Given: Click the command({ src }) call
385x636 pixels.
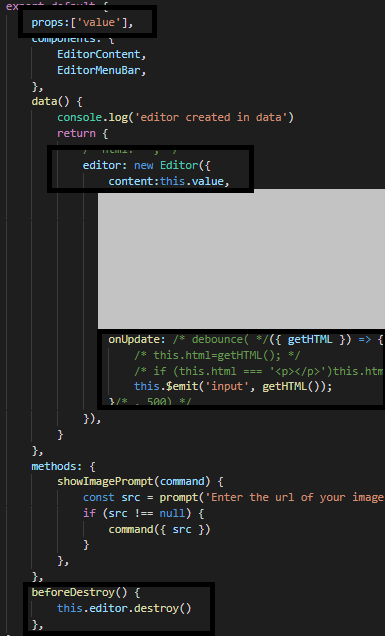Looking at the screenshot, I should click(x=159, y=529).
